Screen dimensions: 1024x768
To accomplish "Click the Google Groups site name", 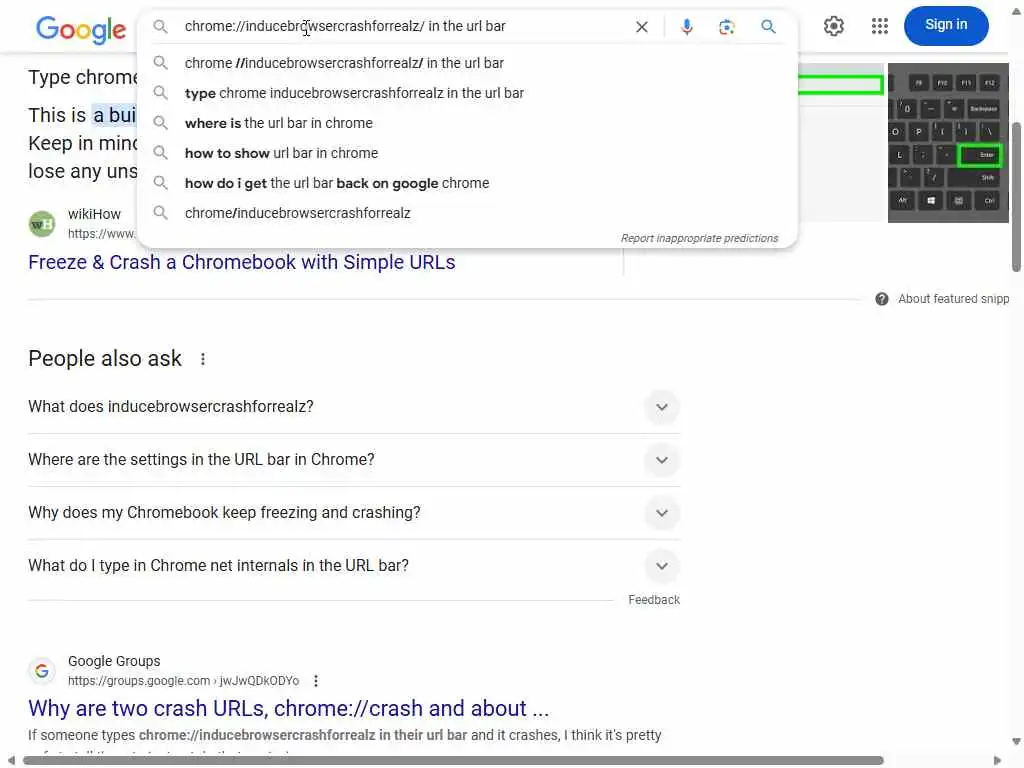I will 114,662.
